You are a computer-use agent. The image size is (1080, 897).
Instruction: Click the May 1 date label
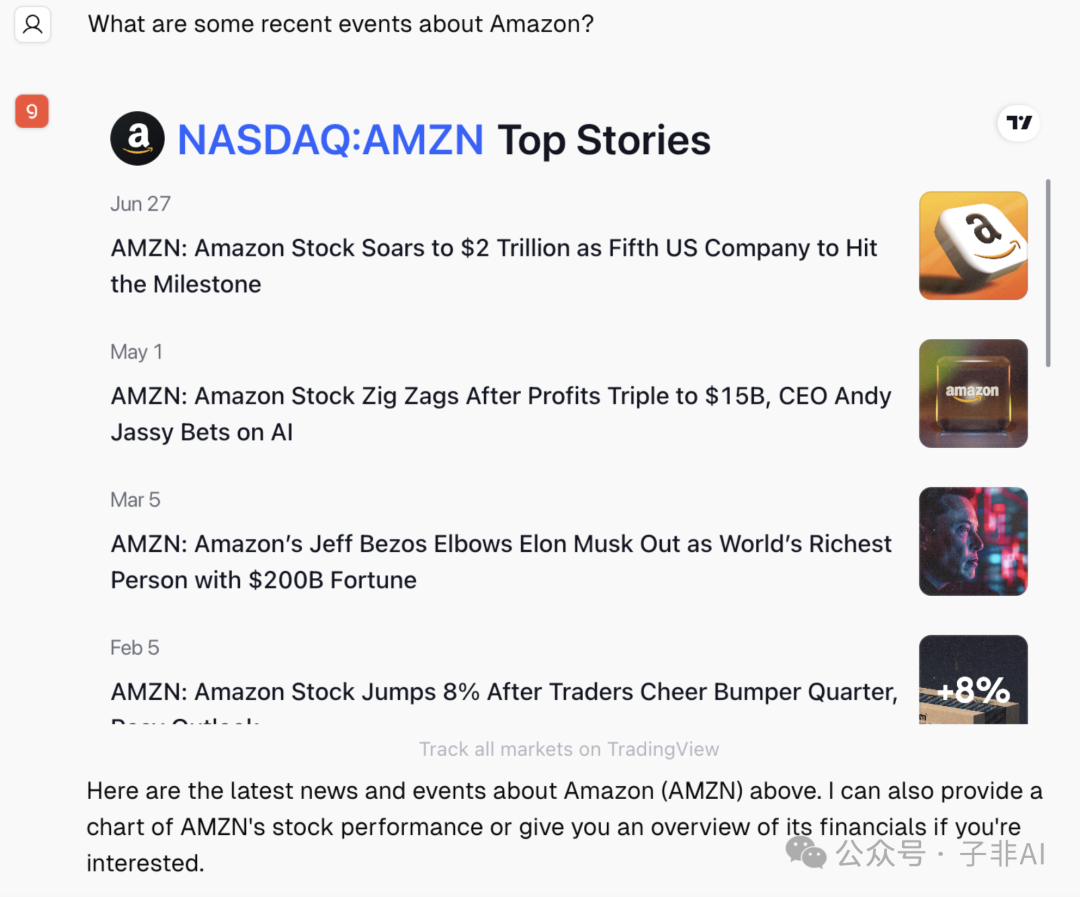click(x=136, y=352)
